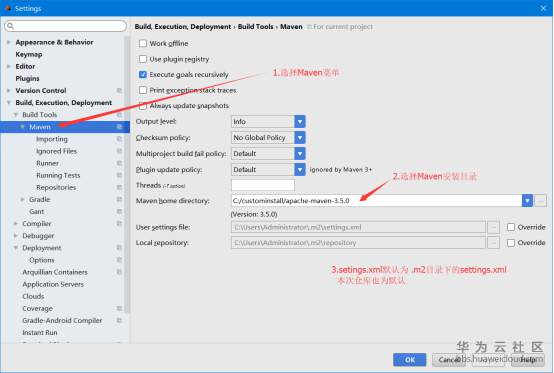
Task: Toggle the Work offline checkbox
Action: (x=143, y=43)
